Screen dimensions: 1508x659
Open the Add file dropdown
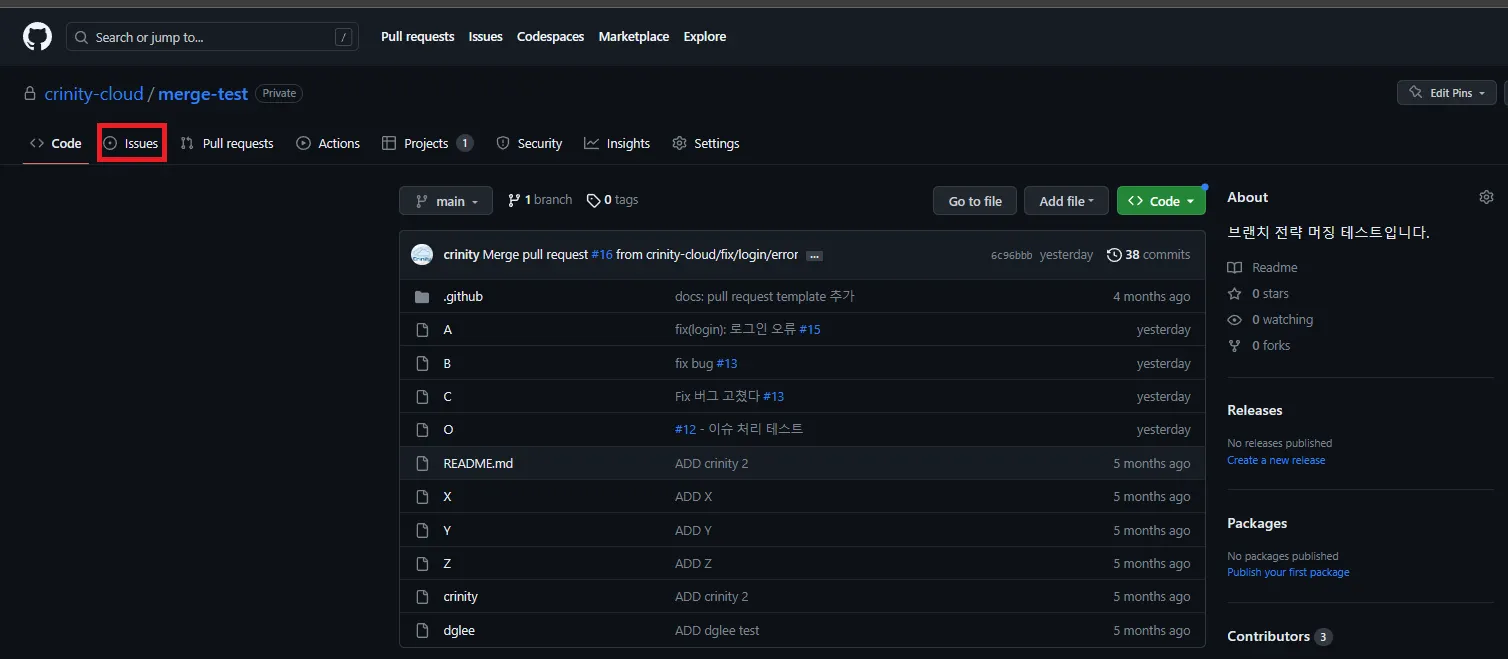1066,201
